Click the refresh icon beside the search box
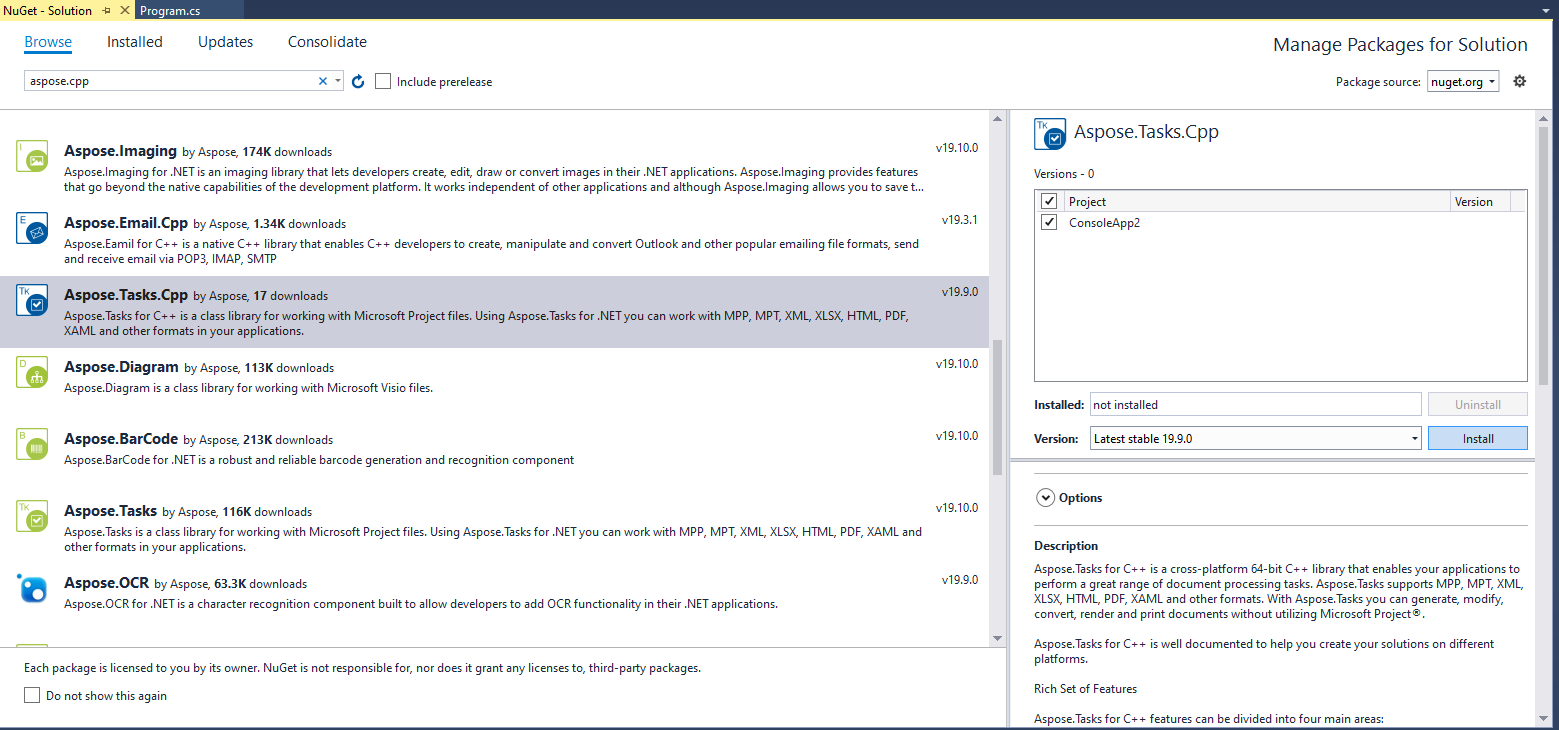The image size is (1559, 730). pyautogui.click(x=359, y=82)
